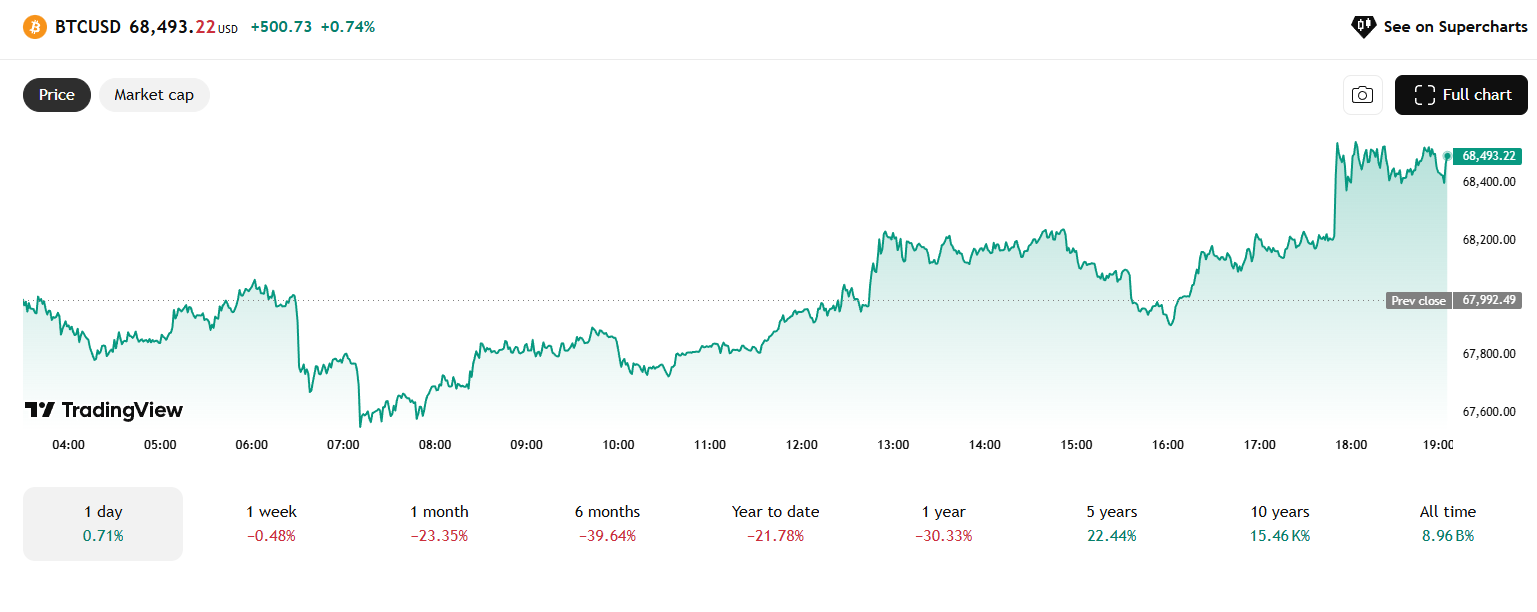Screen dimensions: 1537x612
Task: Click the TradingView logo on chart
Action: (x=104, y=410)
